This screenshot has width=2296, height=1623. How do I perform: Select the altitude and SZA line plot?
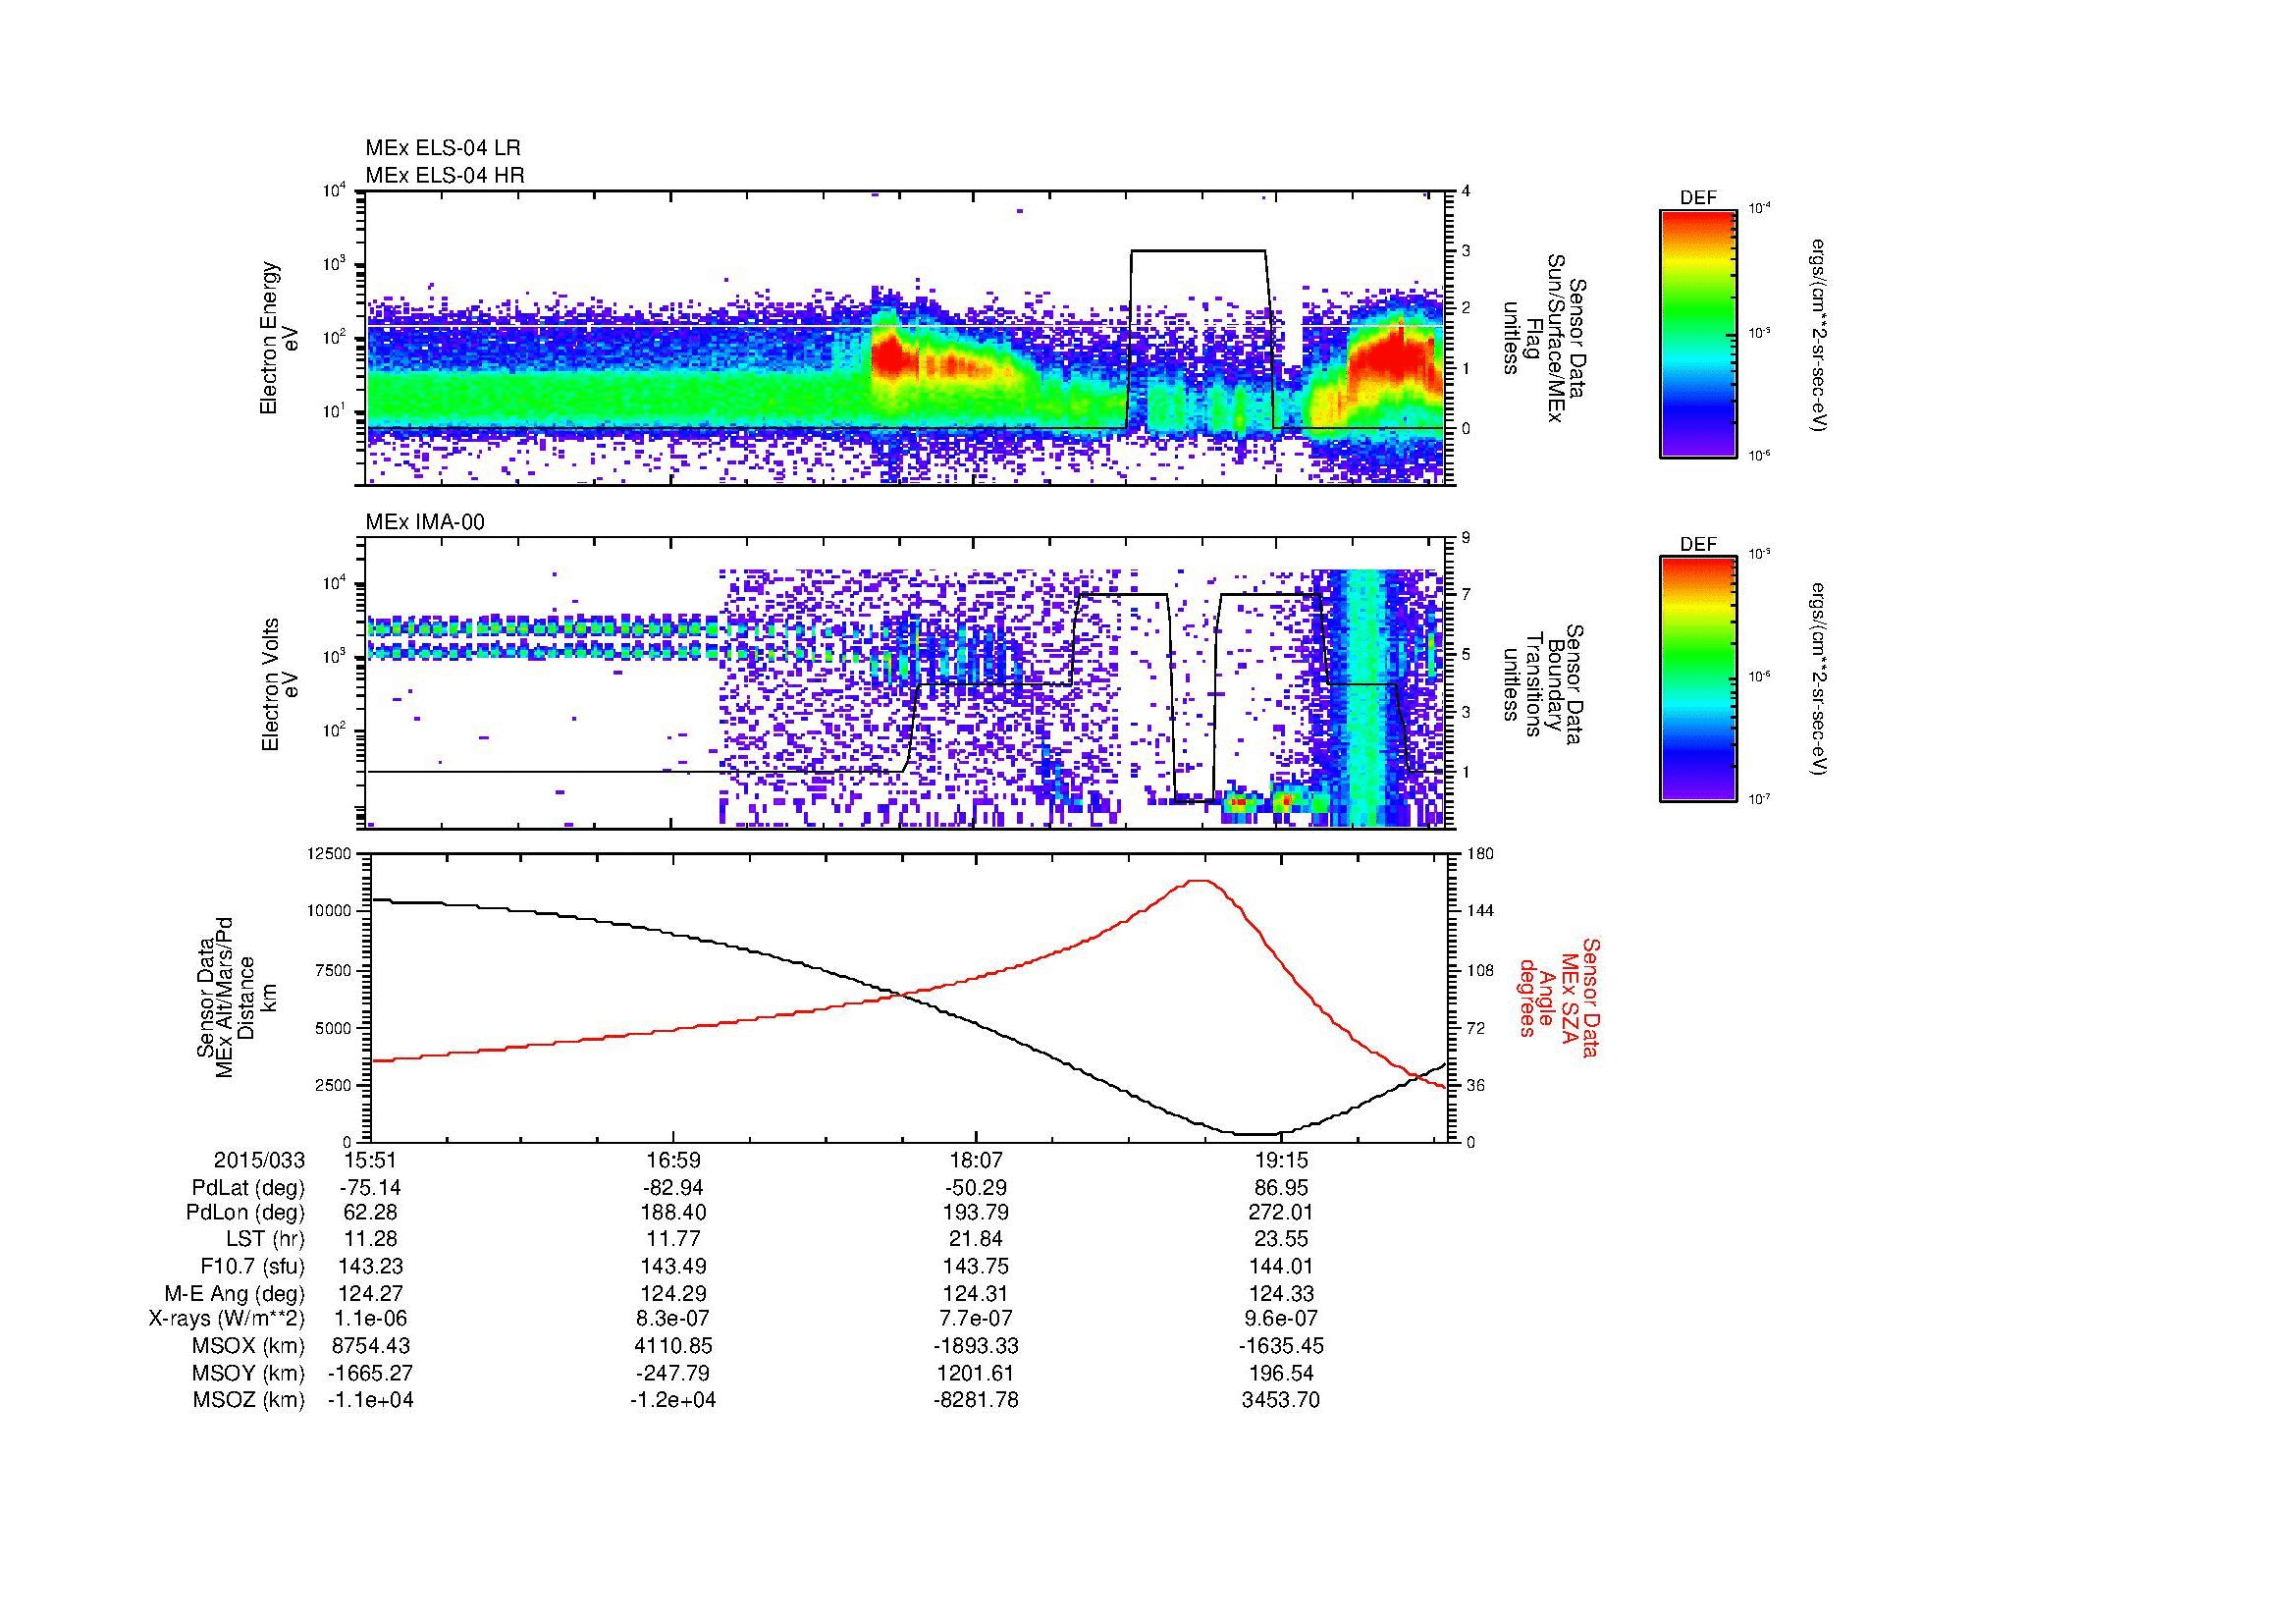pos(908,997)
